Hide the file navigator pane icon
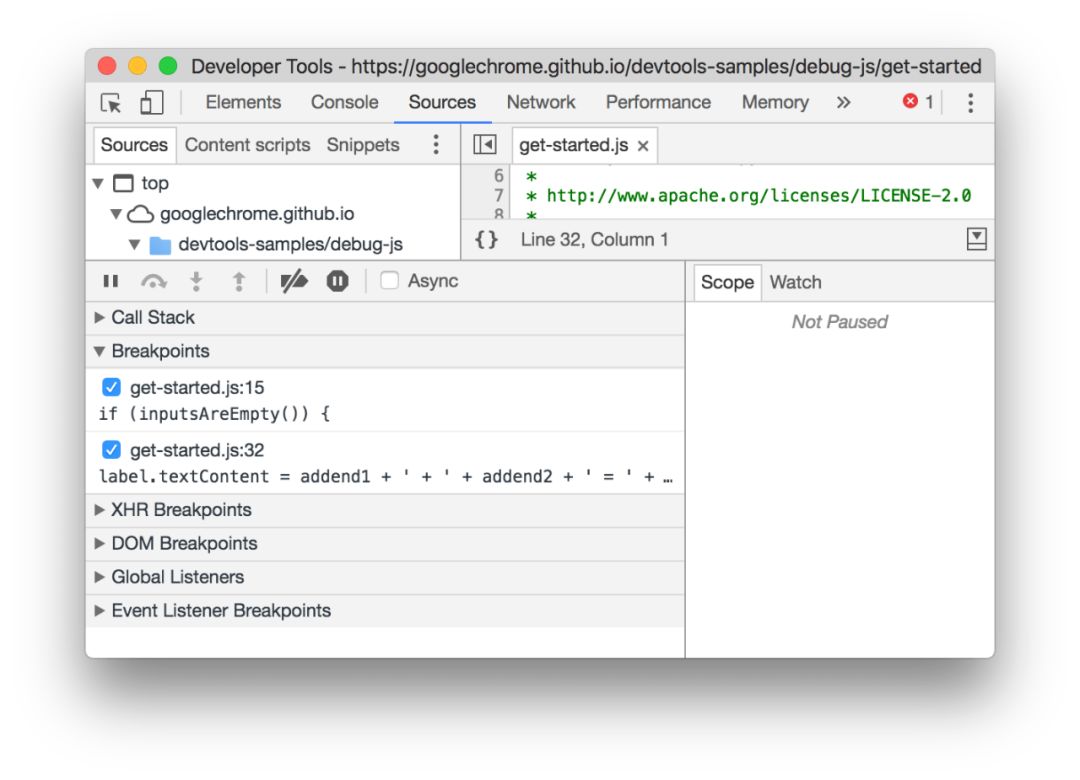Viewport: 1080px width, 780px height. (x=485, y=145)
